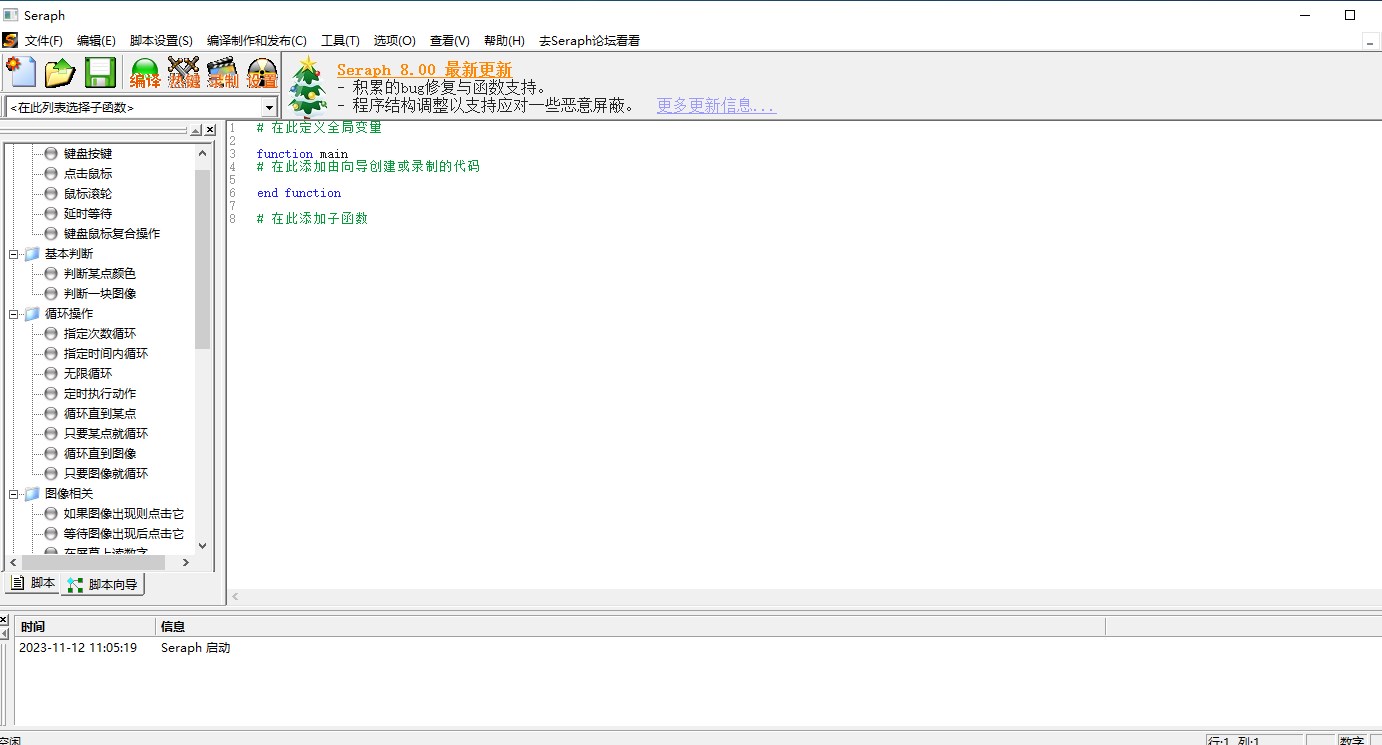Screen dimensions: 1382x745
Task: Close the left wizard panel
Action: 210,130
